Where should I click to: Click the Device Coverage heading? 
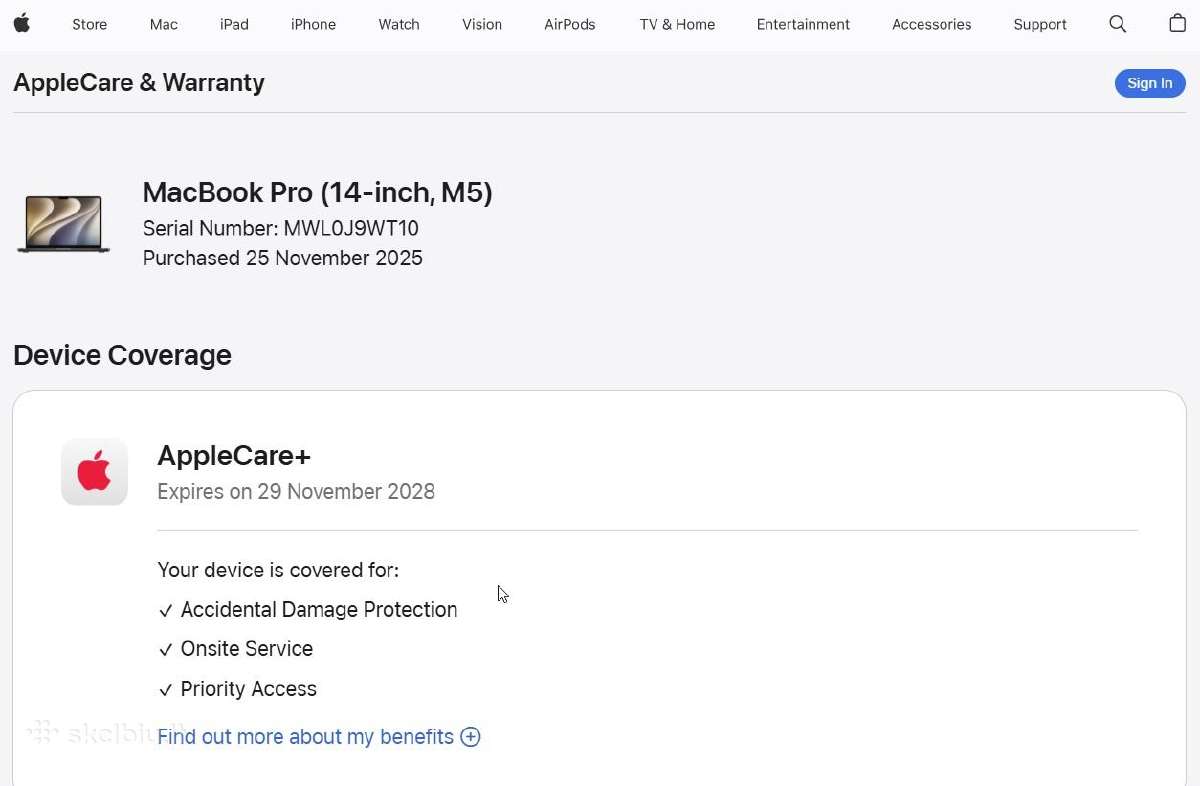[122, 355]
